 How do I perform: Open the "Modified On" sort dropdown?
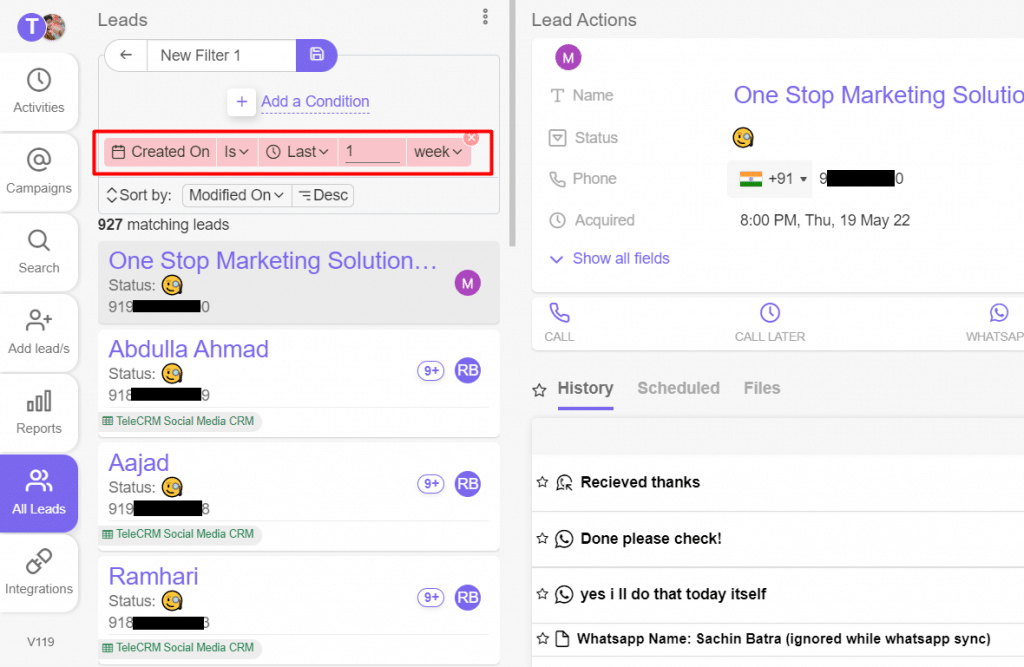coord(235,195)
